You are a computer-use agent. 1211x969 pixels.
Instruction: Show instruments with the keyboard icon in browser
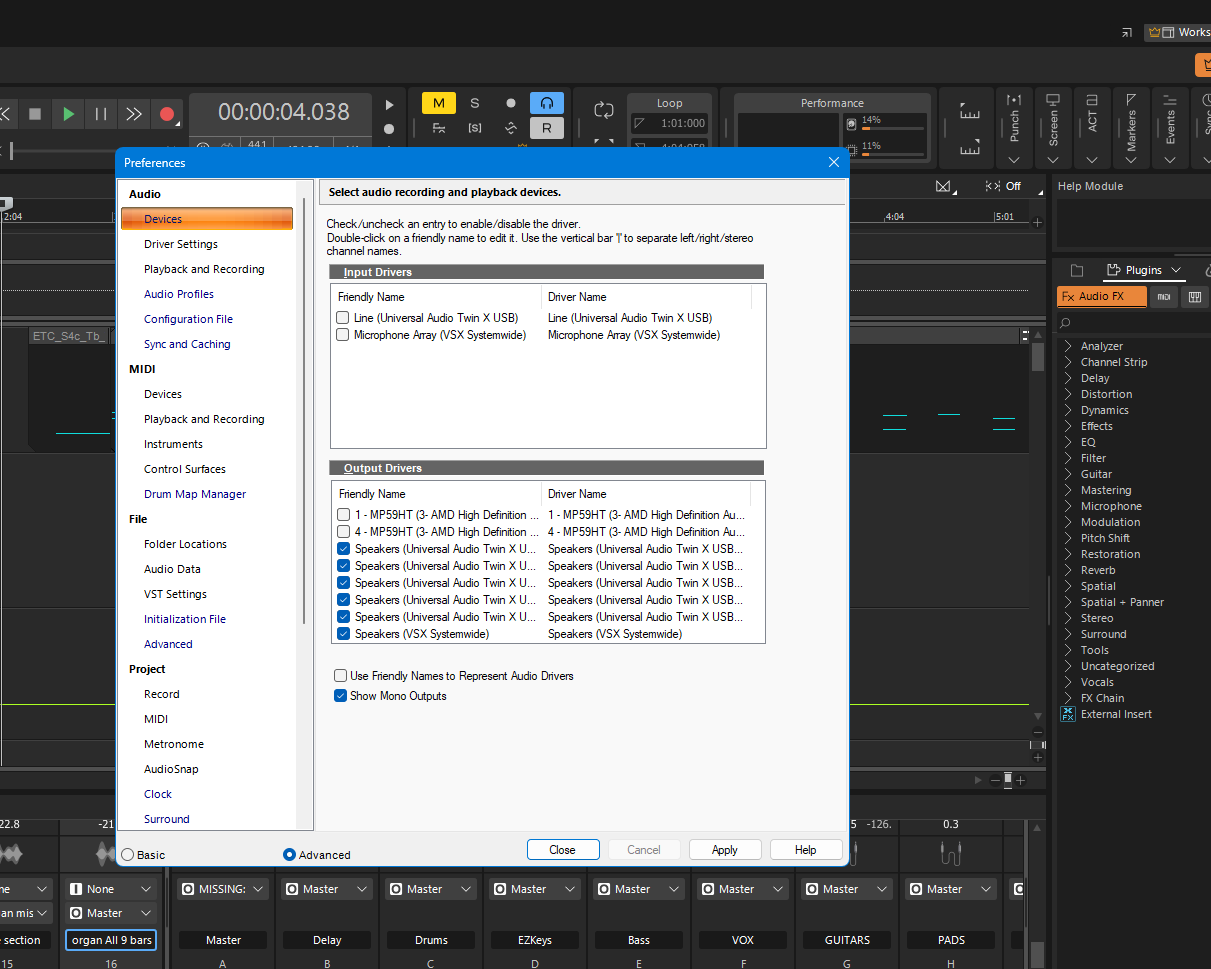(1194, 297)
